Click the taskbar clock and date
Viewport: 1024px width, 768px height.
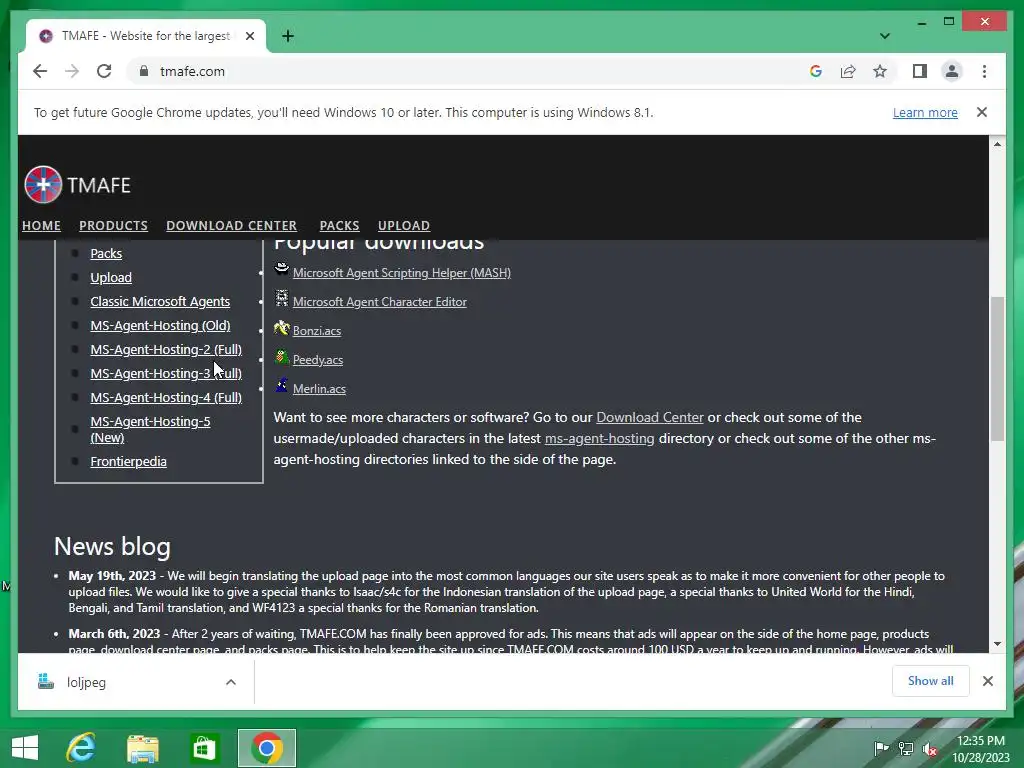(981, 749)
